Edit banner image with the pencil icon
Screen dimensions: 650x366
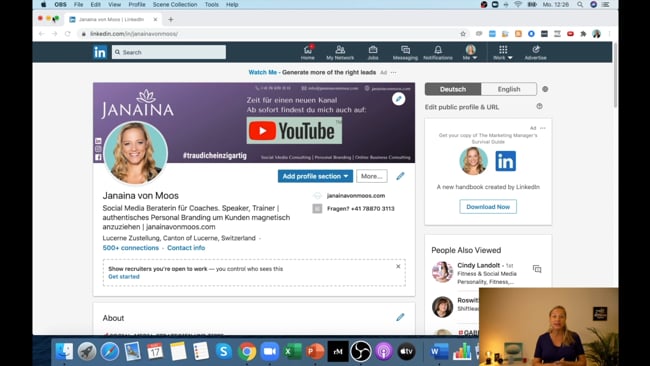[398, 99]
